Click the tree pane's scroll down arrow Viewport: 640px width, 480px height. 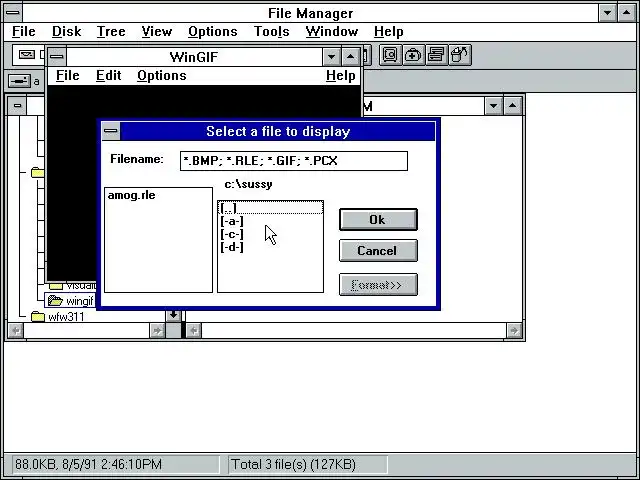(x=173, y=315)
